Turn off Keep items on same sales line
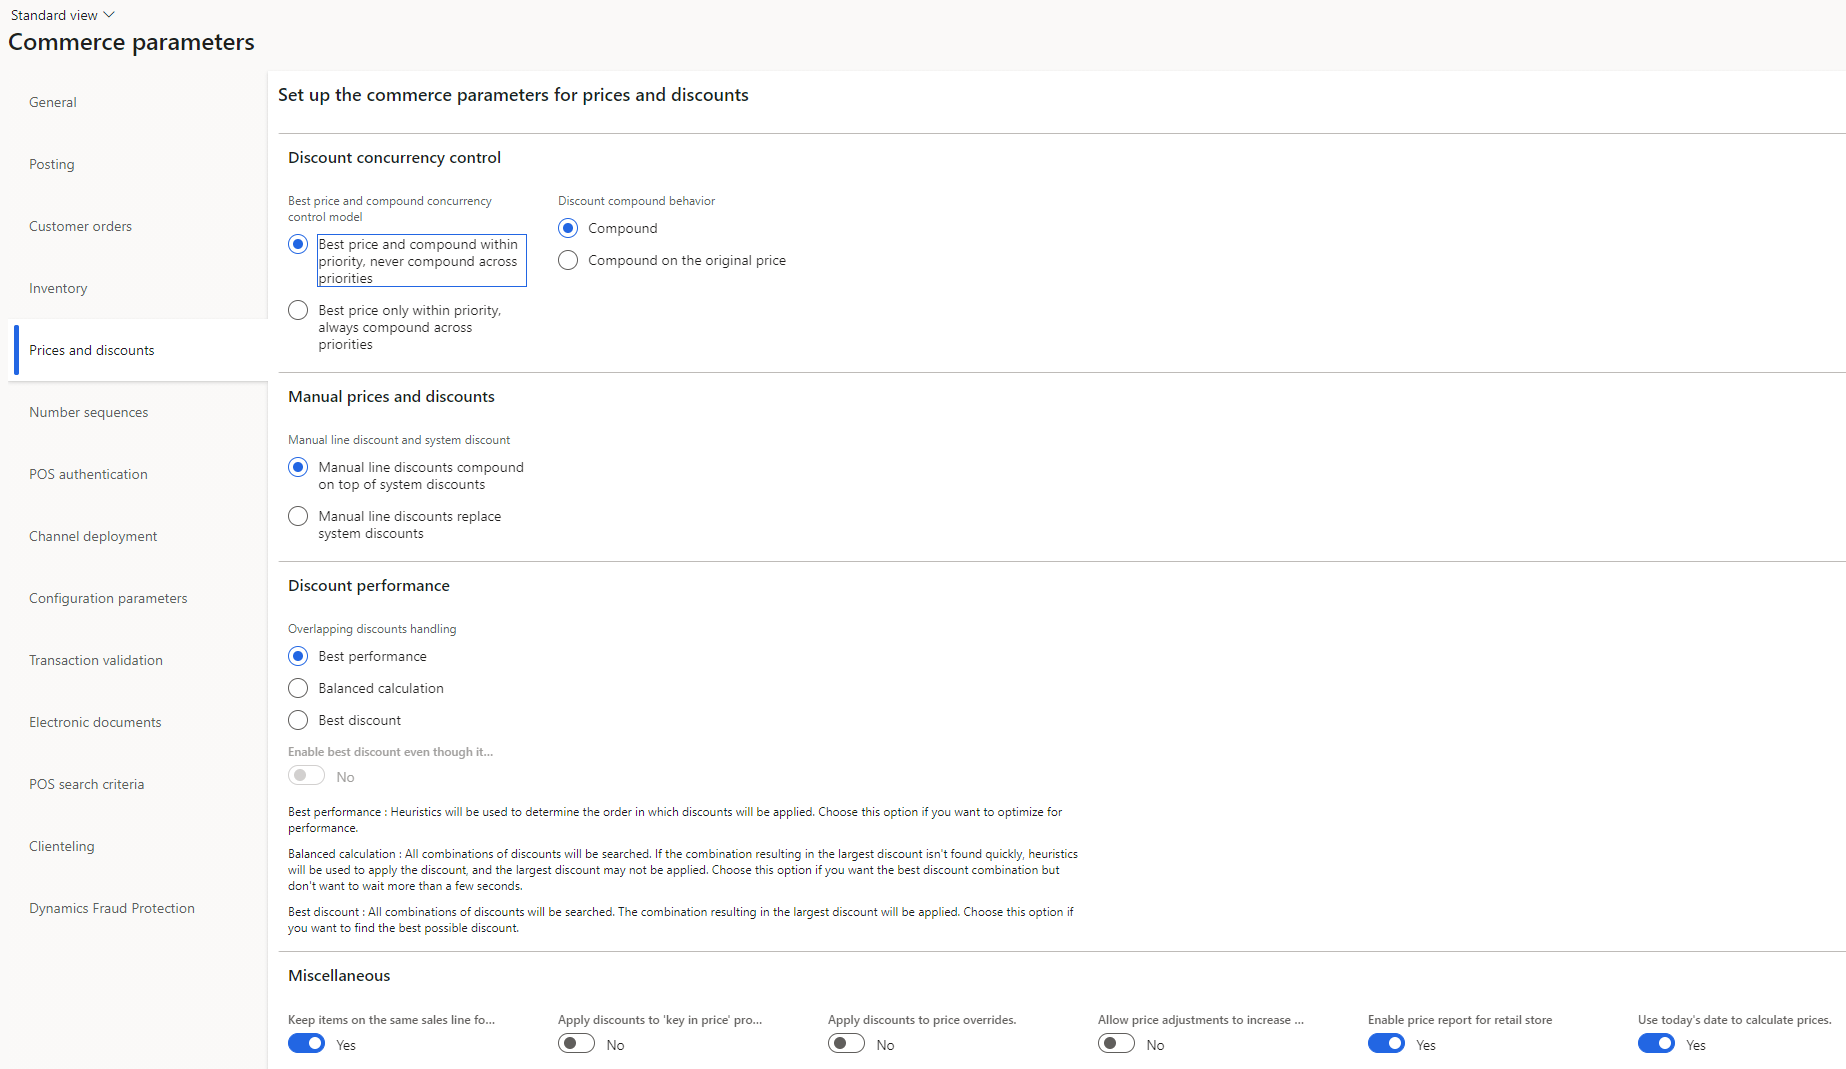The width and height of the screenshot is (1846, 1069). [x=306, y=1044]
